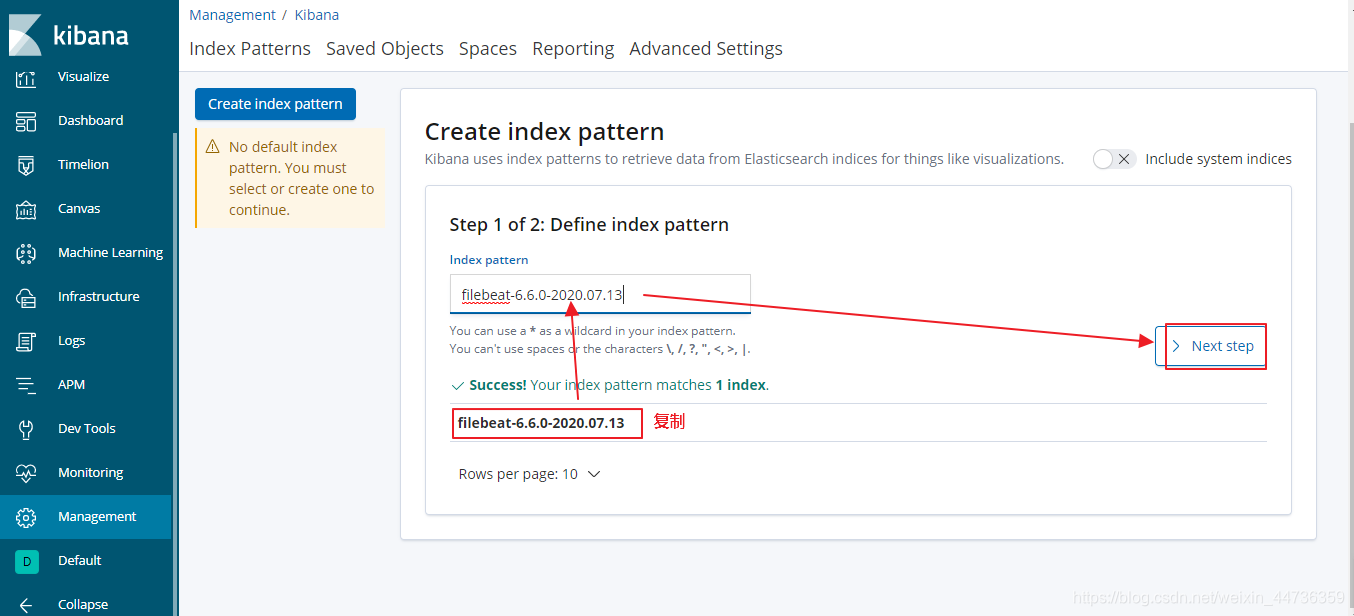Toggle Include system indices switch
Screen dimensions: 1354x616
tap(1114, 159)
